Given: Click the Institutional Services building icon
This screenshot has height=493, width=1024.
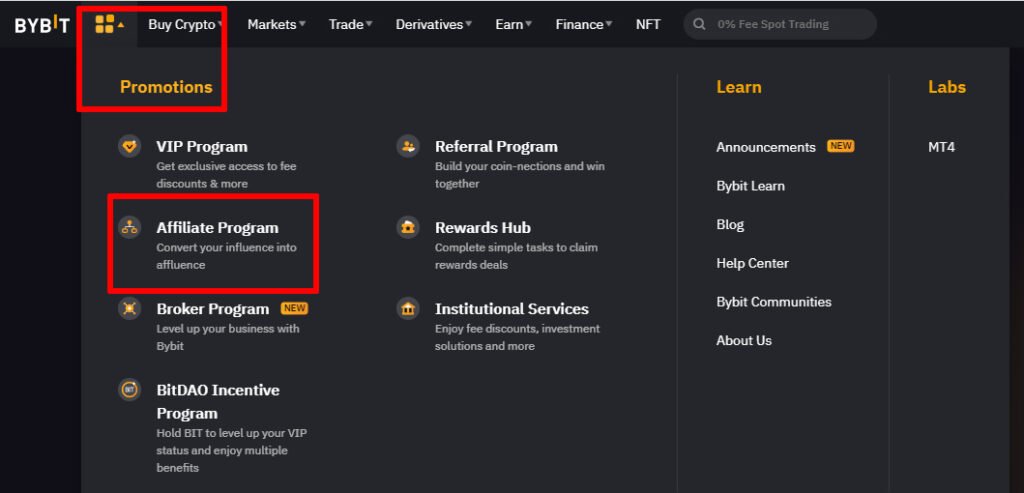Looking at the screenshot, I should coord(408,308).
